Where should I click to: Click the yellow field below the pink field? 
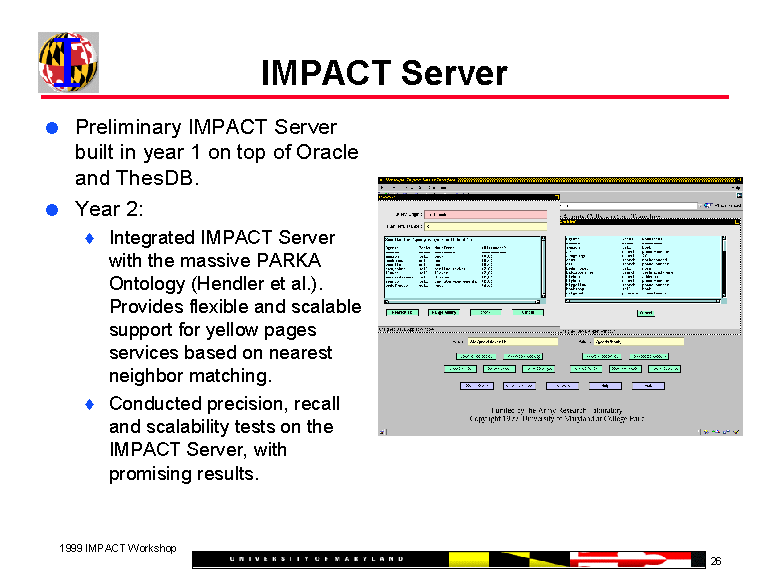tap(486, 226)
